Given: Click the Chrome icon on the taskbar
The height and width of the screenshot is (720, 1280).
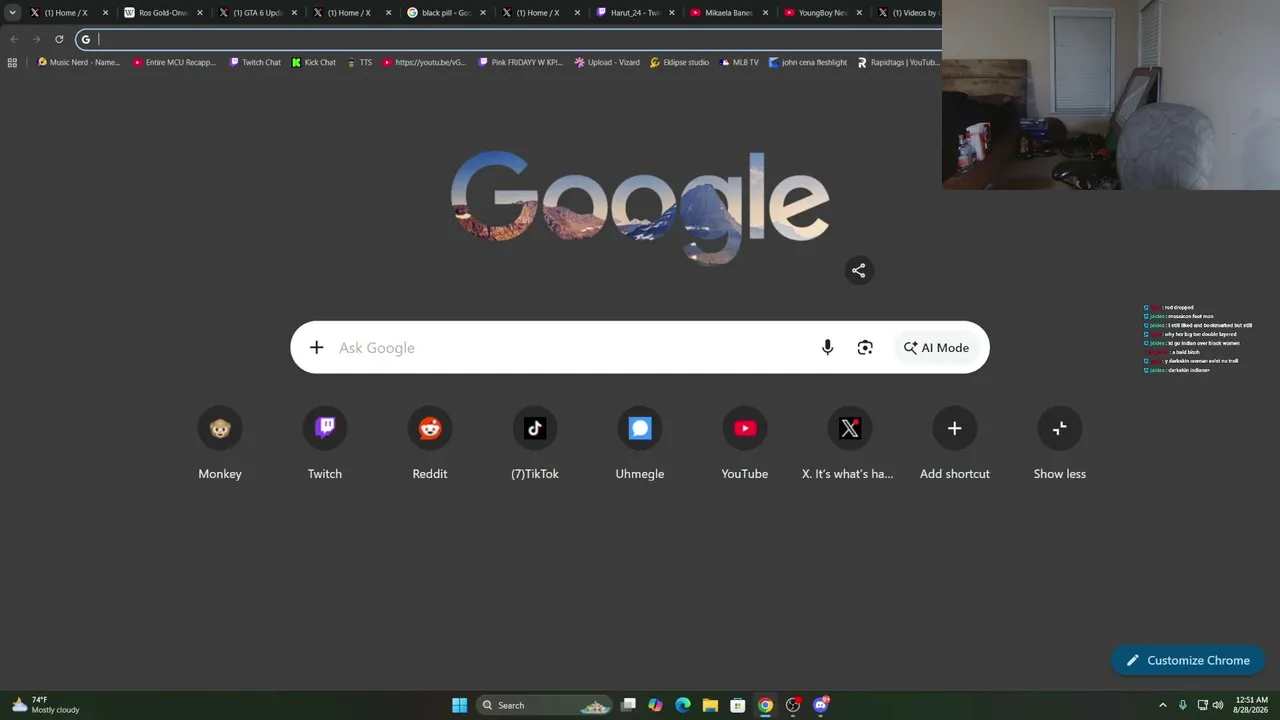Looking at the screenshot, I should (x=765, y=705).
